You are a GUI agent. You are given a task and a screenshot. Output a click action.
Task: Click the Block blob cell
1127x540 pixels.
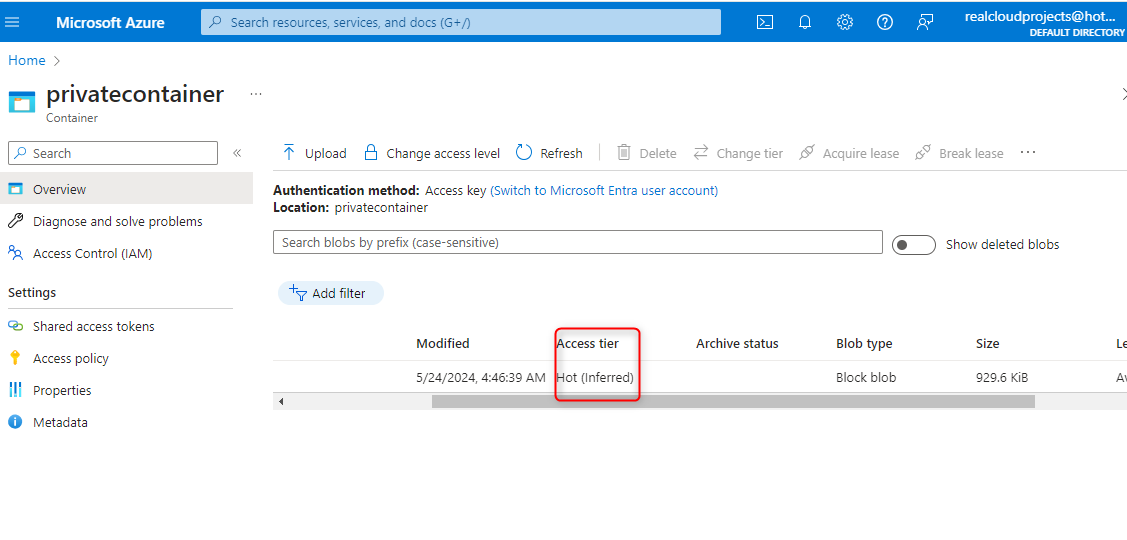pos(866,377)
